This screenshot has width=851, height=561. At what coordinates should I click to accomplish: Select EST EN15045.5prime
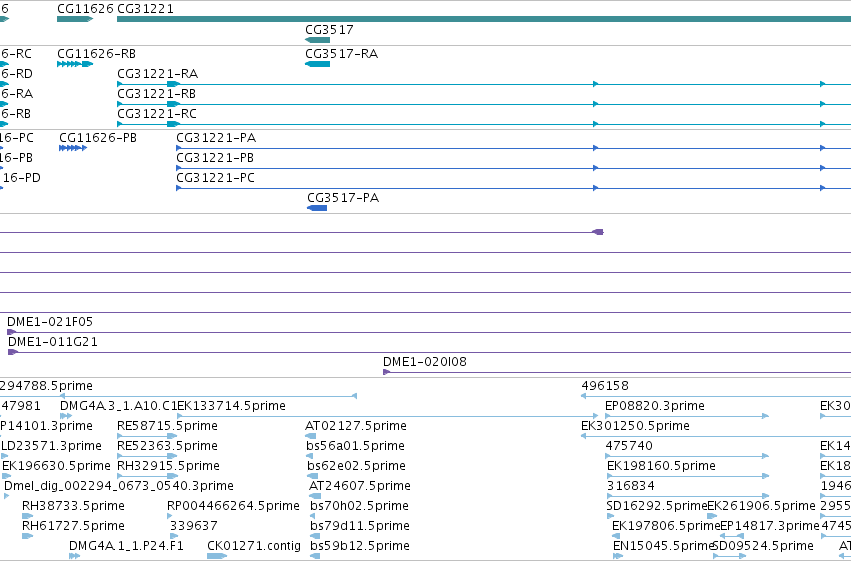click(663, 546)
